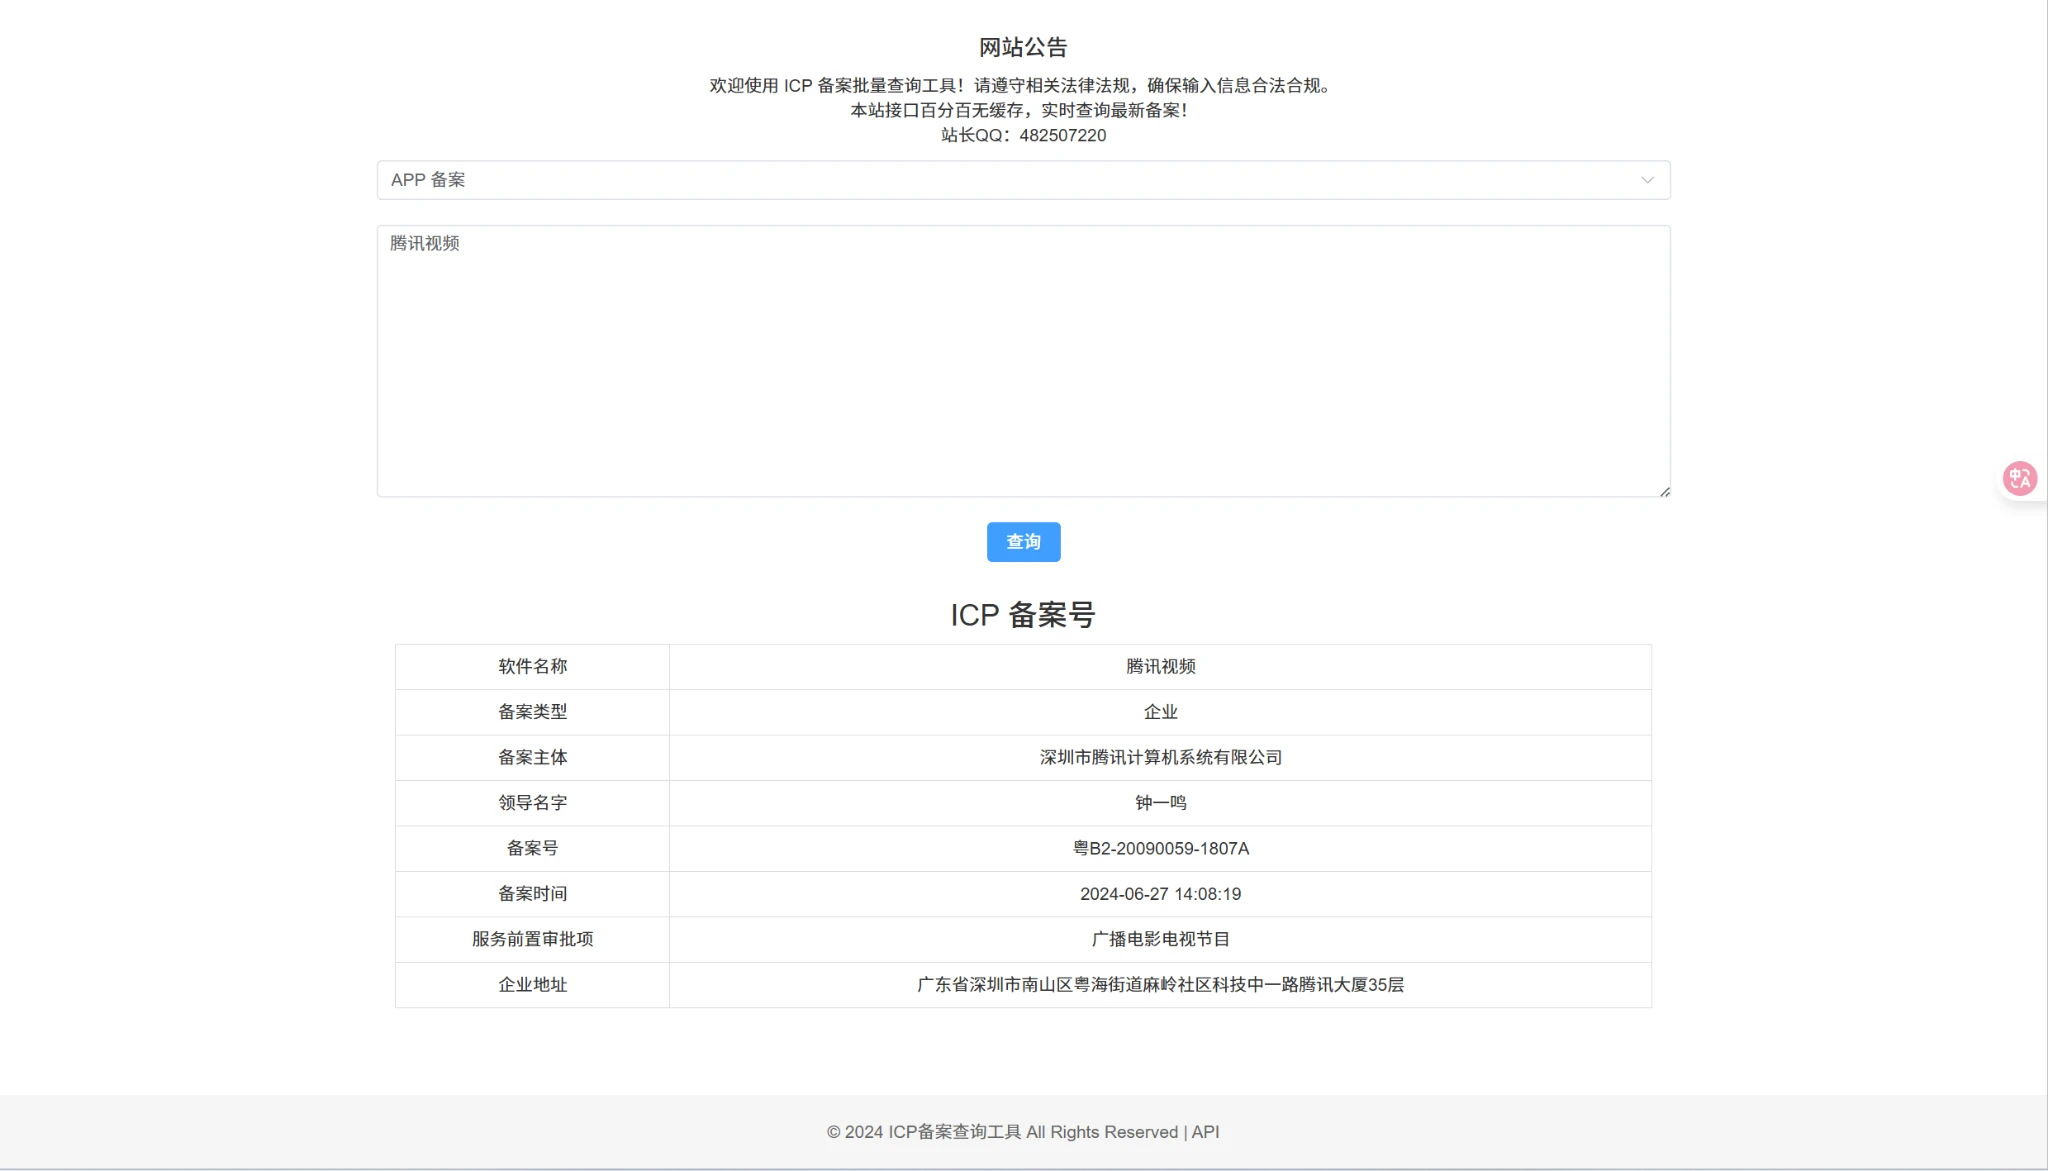Image resolution: width=2048 pixels, height=1171 pixels.
Task: Click the ICP 备案号 results heading
Action: pyautogui.click(x=1022, y=615)
